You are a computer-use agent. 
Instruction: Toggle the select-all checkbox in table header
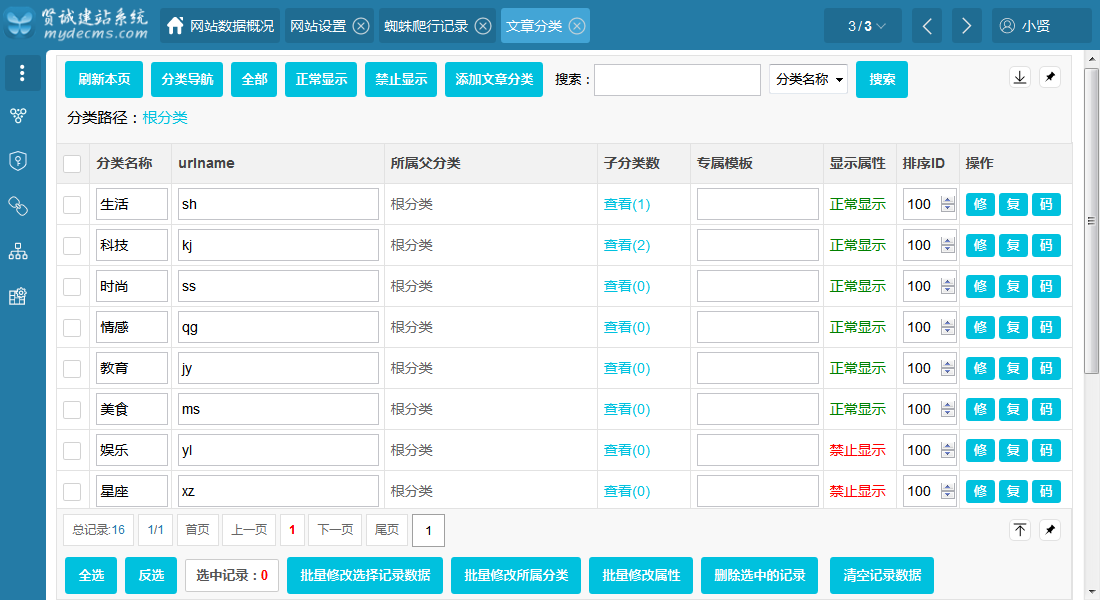[x=72, y=164]
